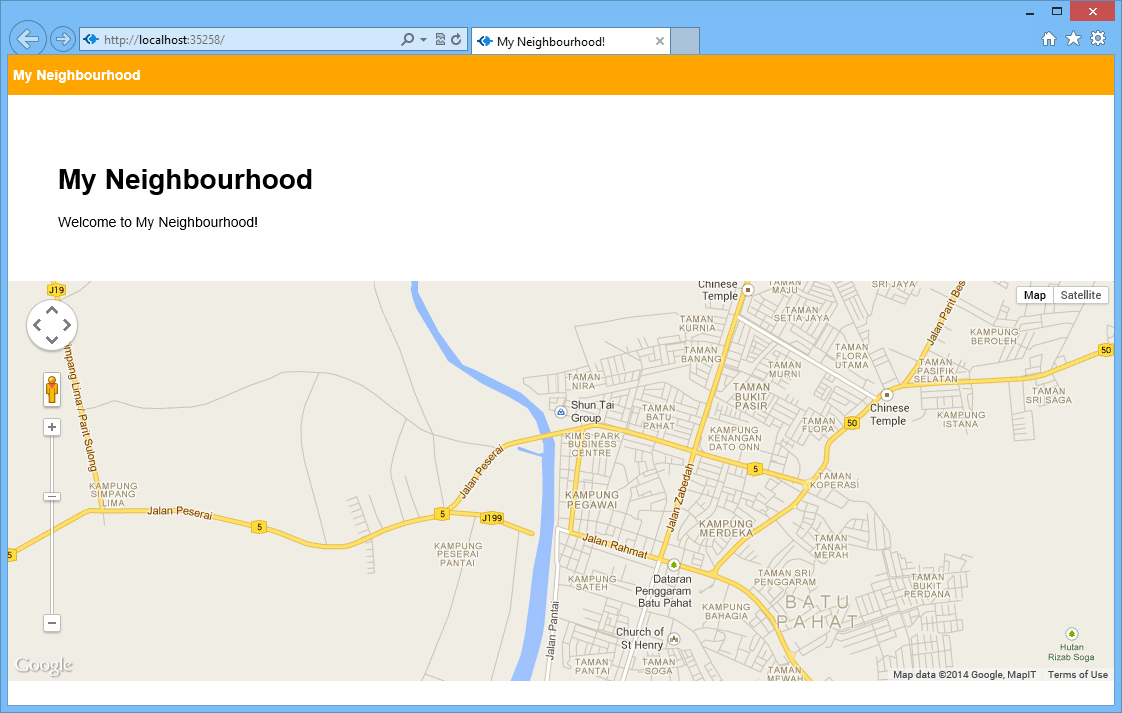Click the browser Back arrow button
The image size is (1122, 713).
pos(28,39)
